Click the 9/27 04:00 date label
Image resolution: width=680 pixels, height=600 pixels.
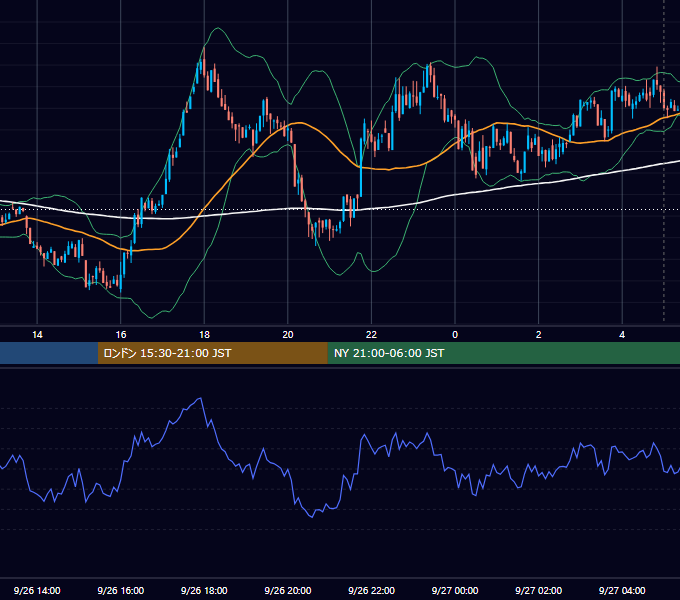pyautogui.click(x=622, y=590)
